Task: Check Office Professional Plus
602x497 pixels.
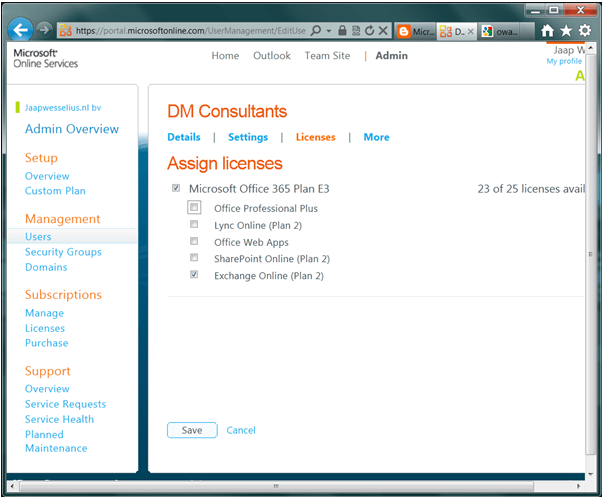Action: 194,207
